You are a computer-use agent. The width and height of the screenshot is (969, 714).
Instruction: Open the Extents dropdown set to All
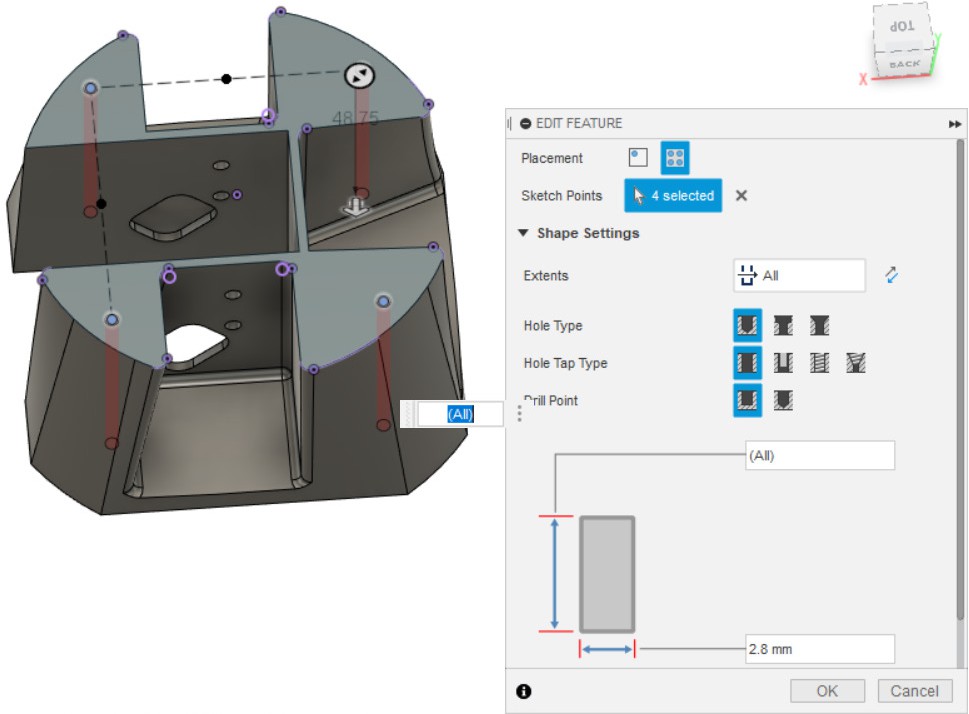pyautogui.click(x=799, y=275)
